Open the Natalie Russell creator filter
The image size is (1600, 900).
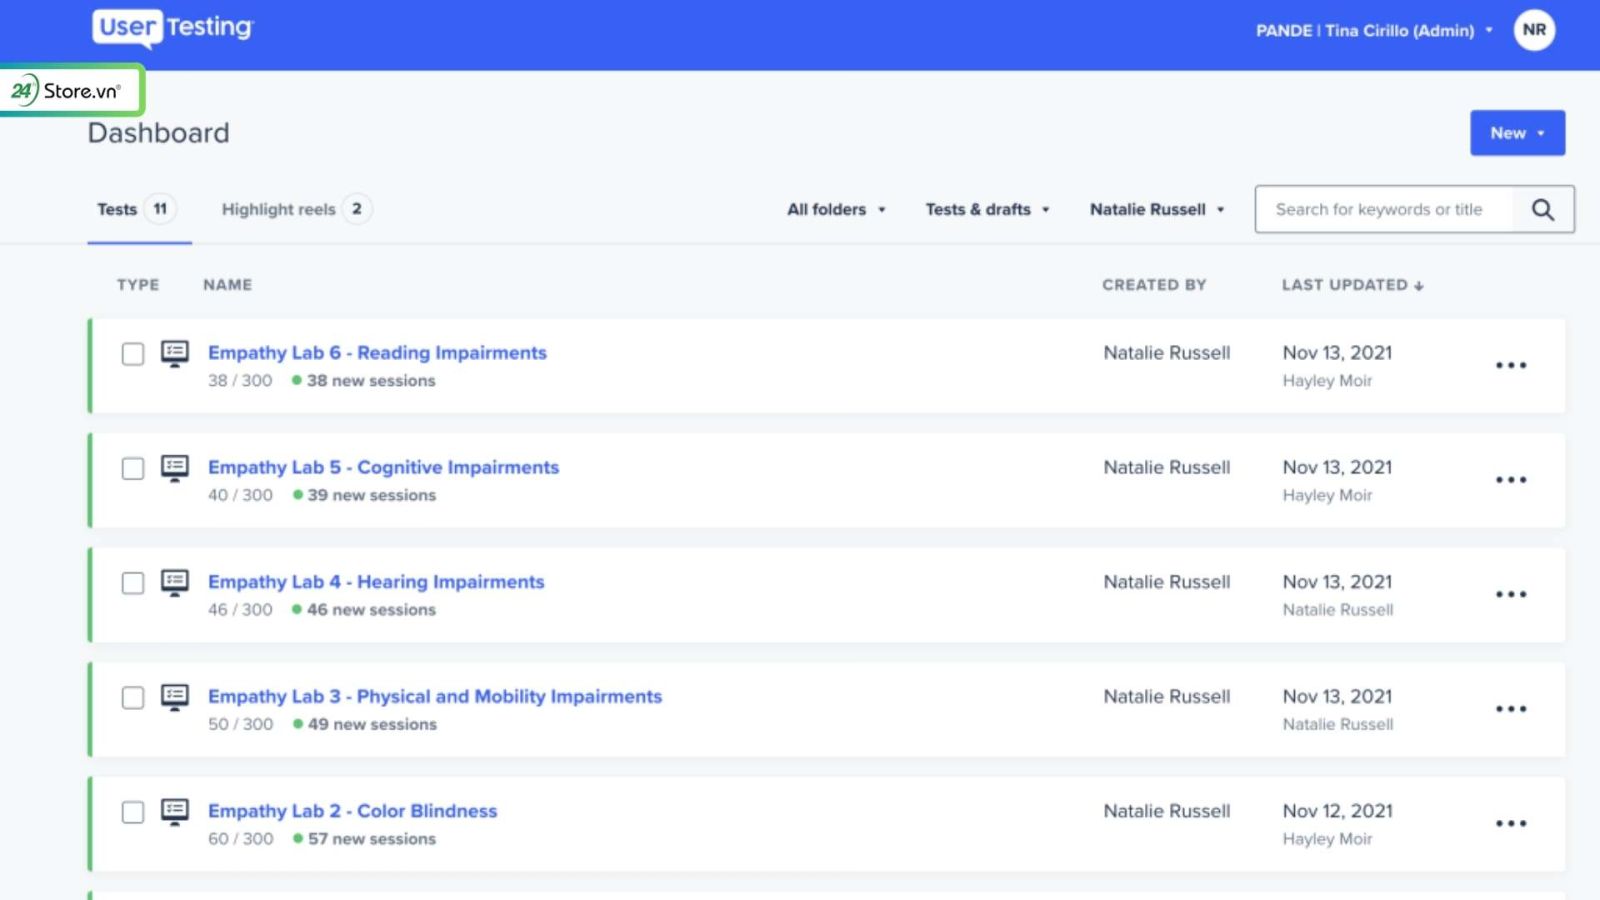point(1157,209)
